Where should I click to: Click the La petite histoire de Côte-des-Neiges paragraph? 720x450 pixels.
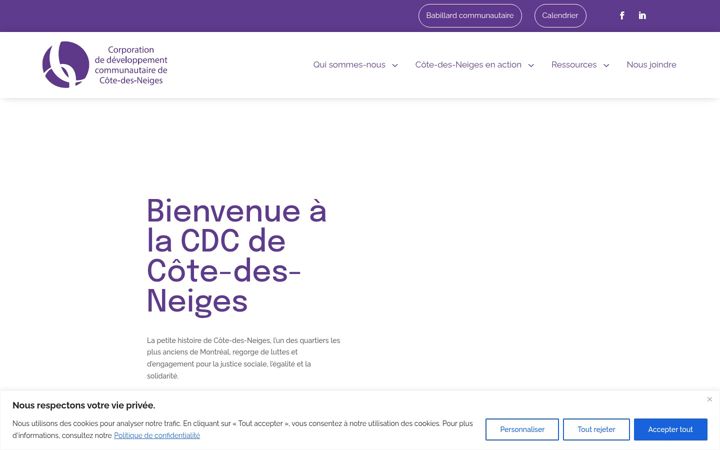point(243,358)
